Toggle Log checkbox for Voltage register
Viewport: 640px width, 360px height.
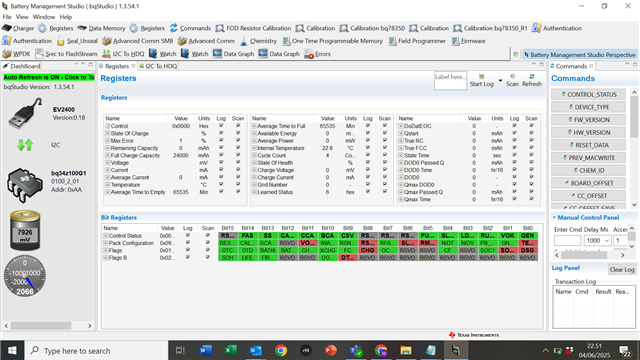(x=221, y=162)
